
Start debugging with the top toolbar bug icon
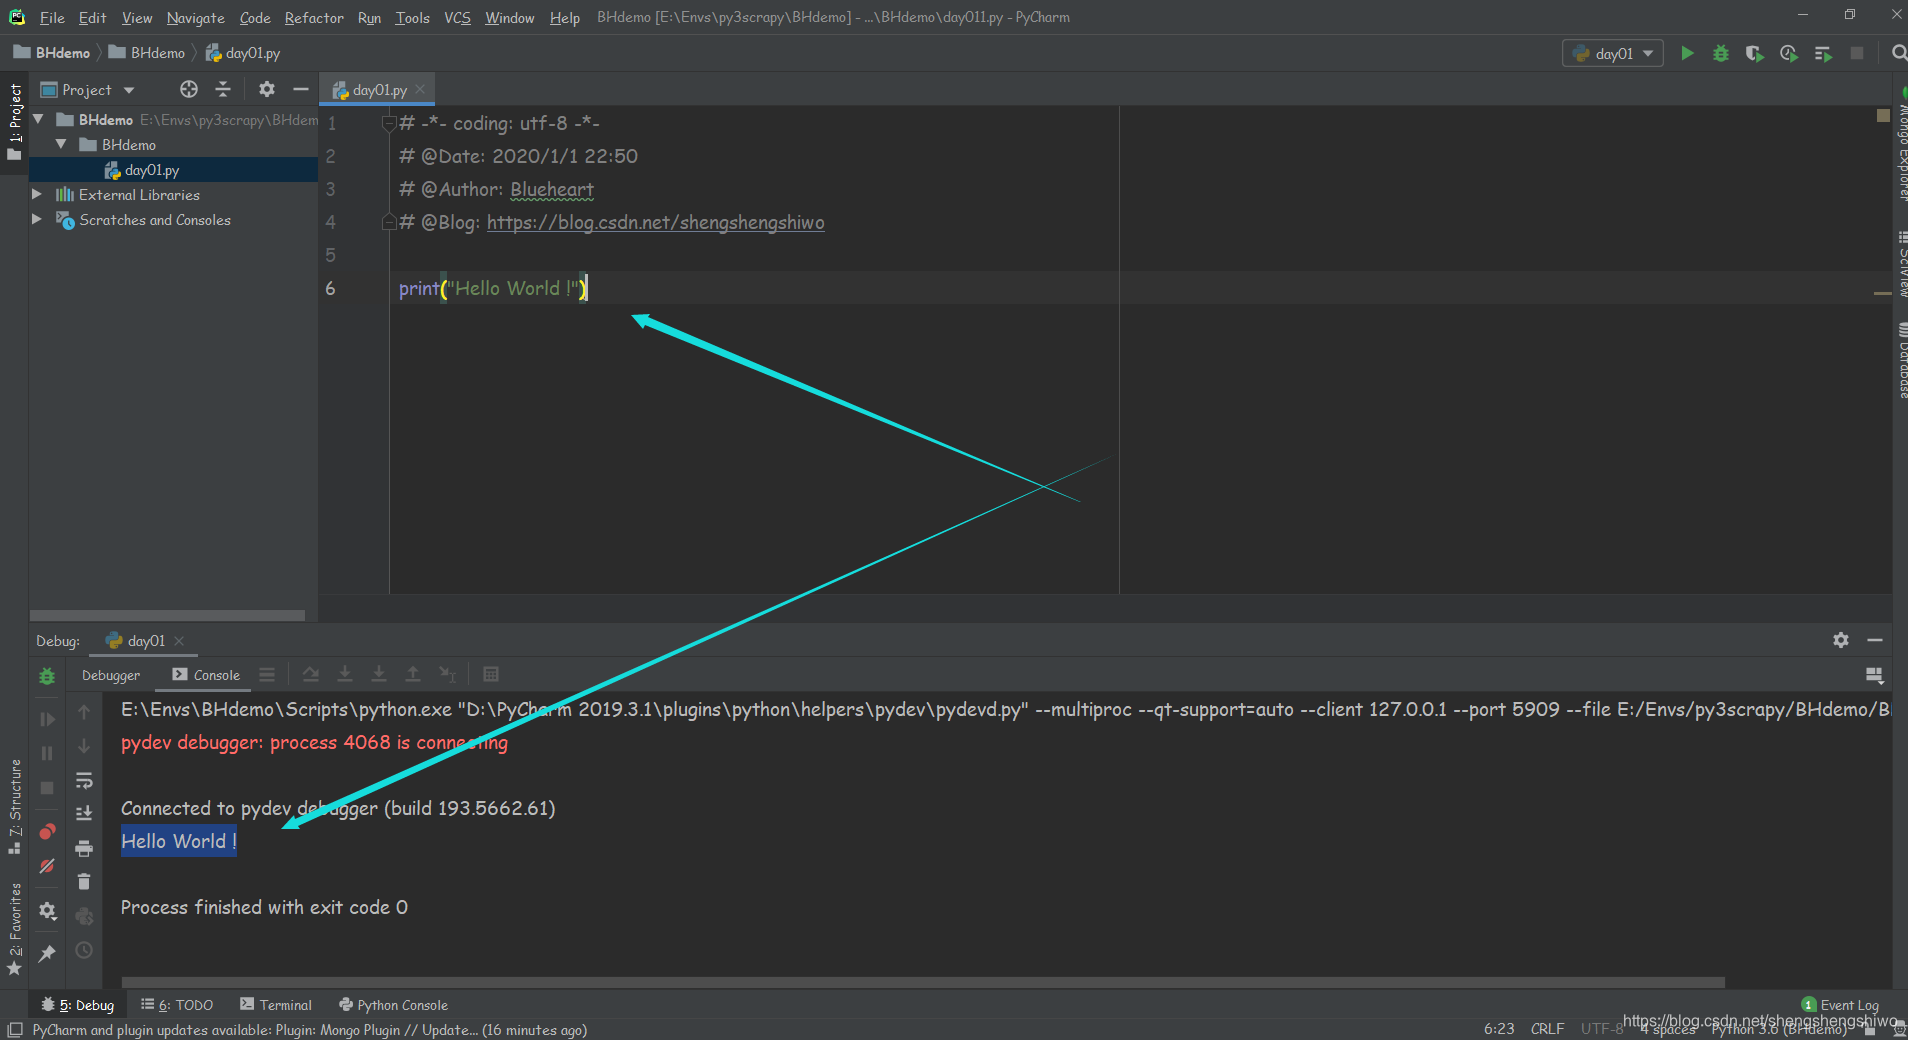pyautogui.click(x=1721, y=53)
